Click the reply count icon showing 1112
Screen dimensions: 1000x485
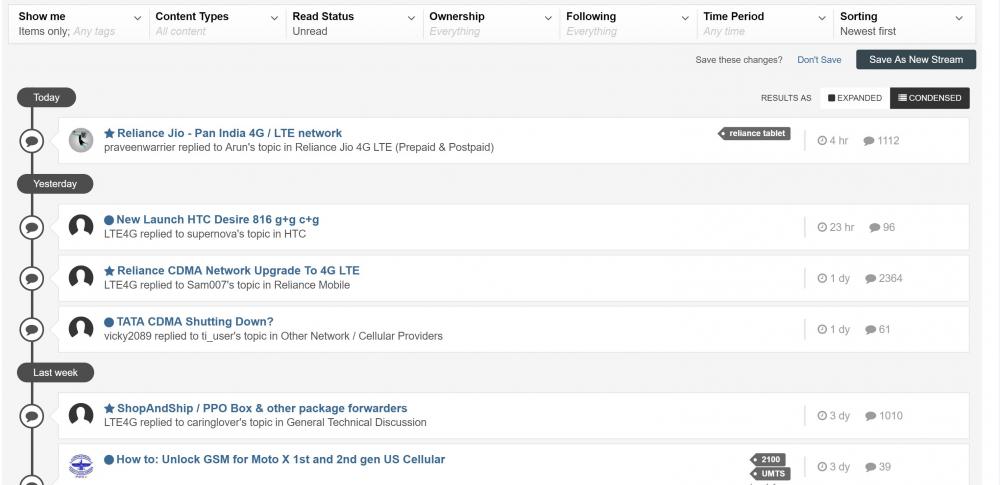(x=869, y=141)
